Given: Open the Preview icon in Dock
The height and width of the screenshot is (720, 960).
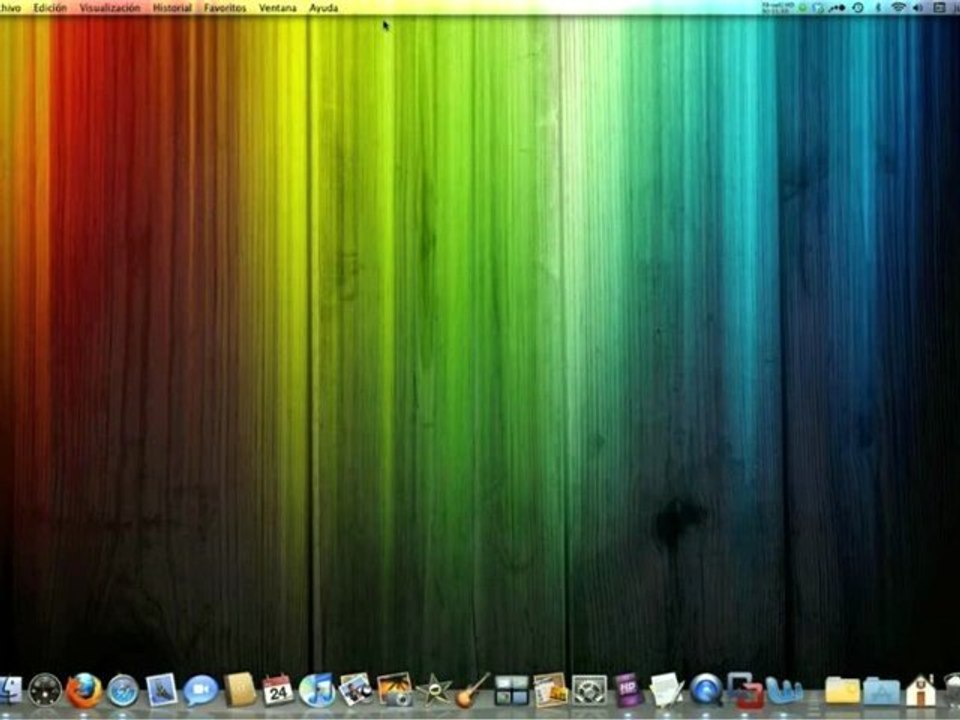Looking at the screenshot, I should tap(356, 689).
